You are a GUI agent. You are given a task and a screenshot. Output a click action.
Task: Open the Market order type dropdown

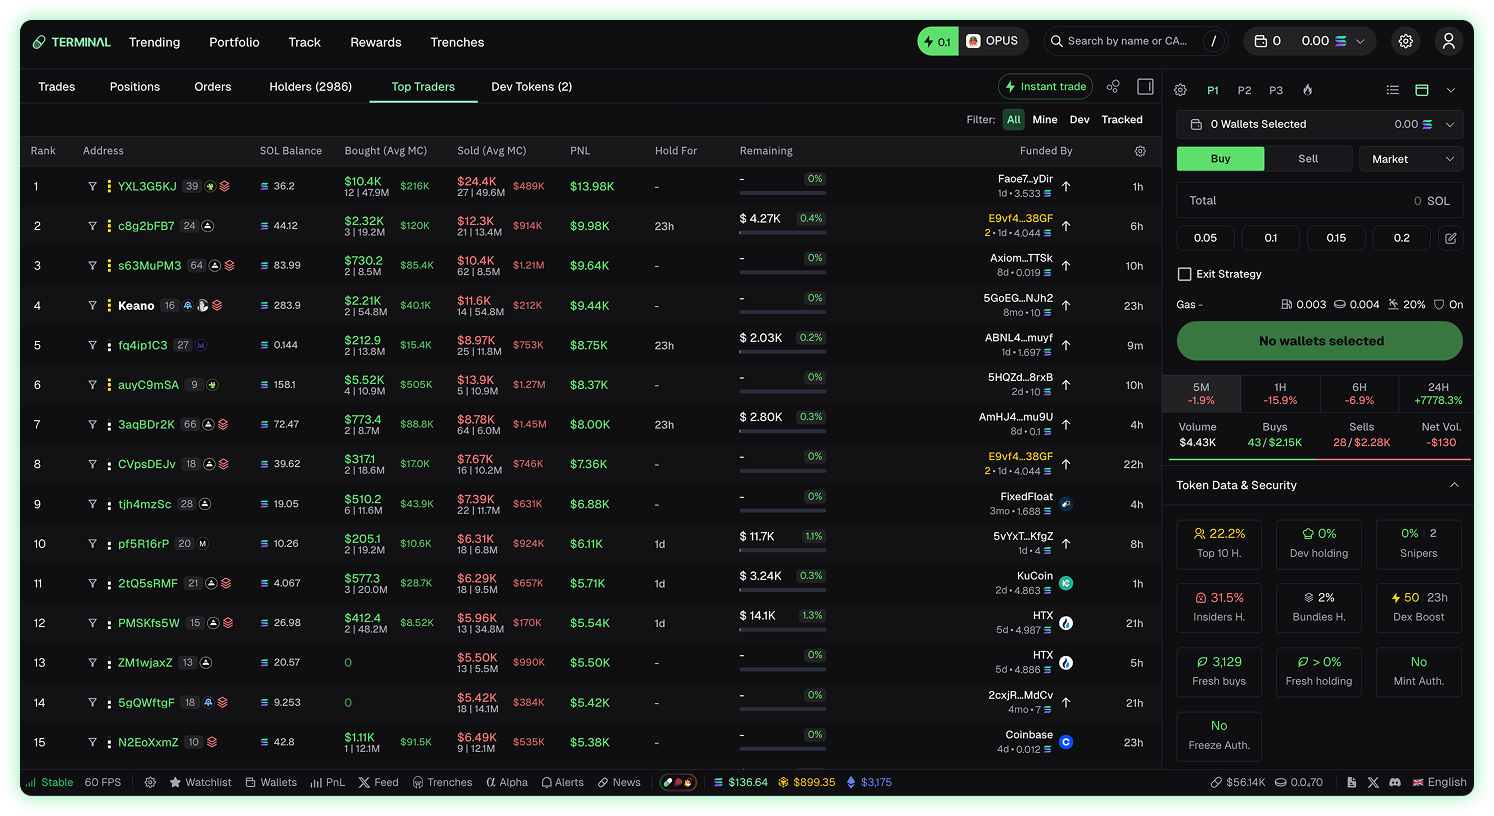[x=1410, y=159]
